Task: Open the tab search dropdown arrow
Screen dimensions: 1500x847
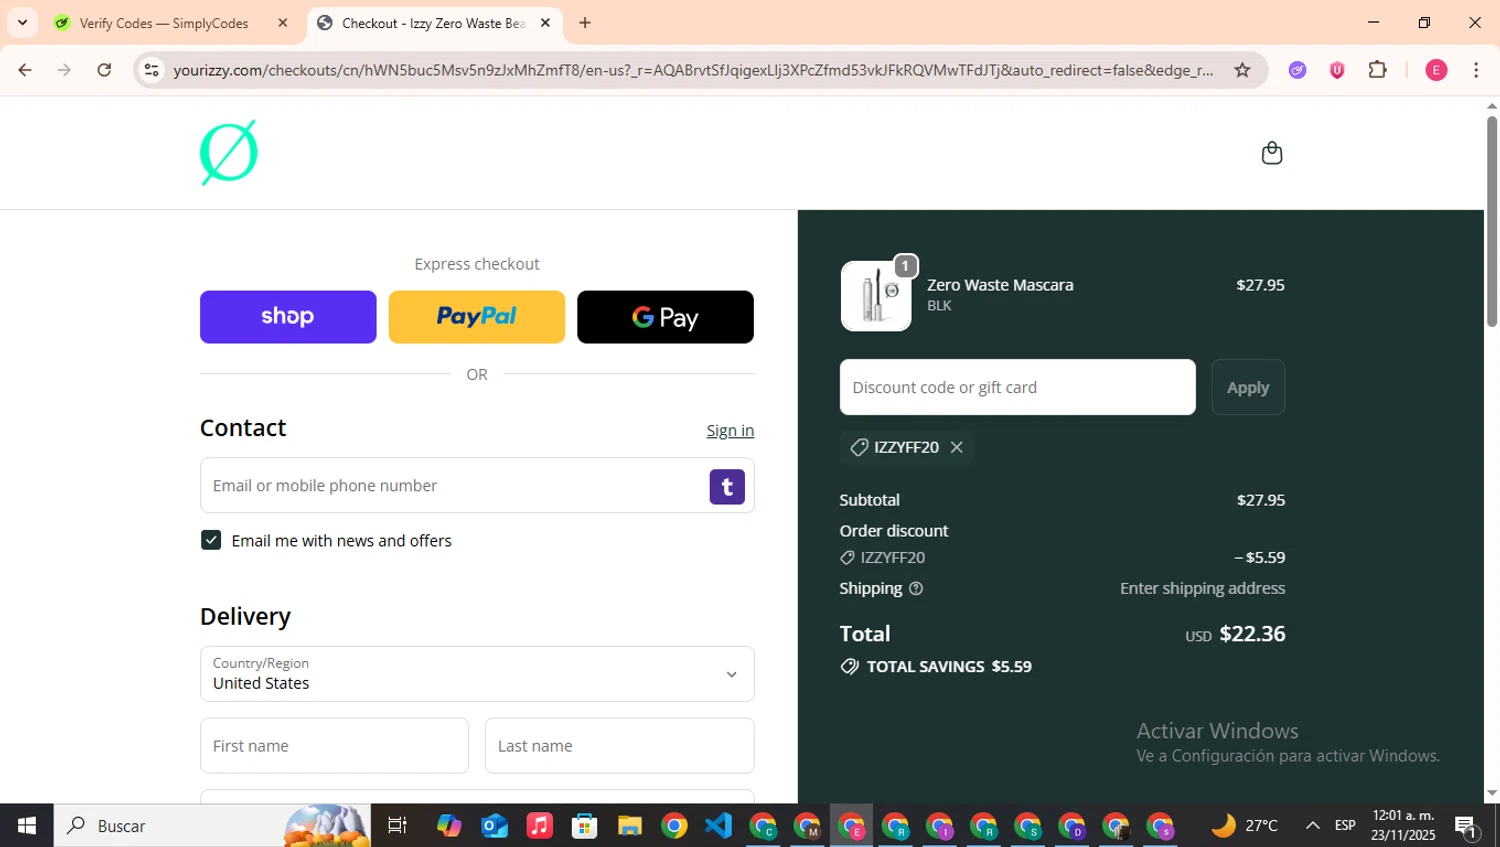Action: tap(22, 23)
